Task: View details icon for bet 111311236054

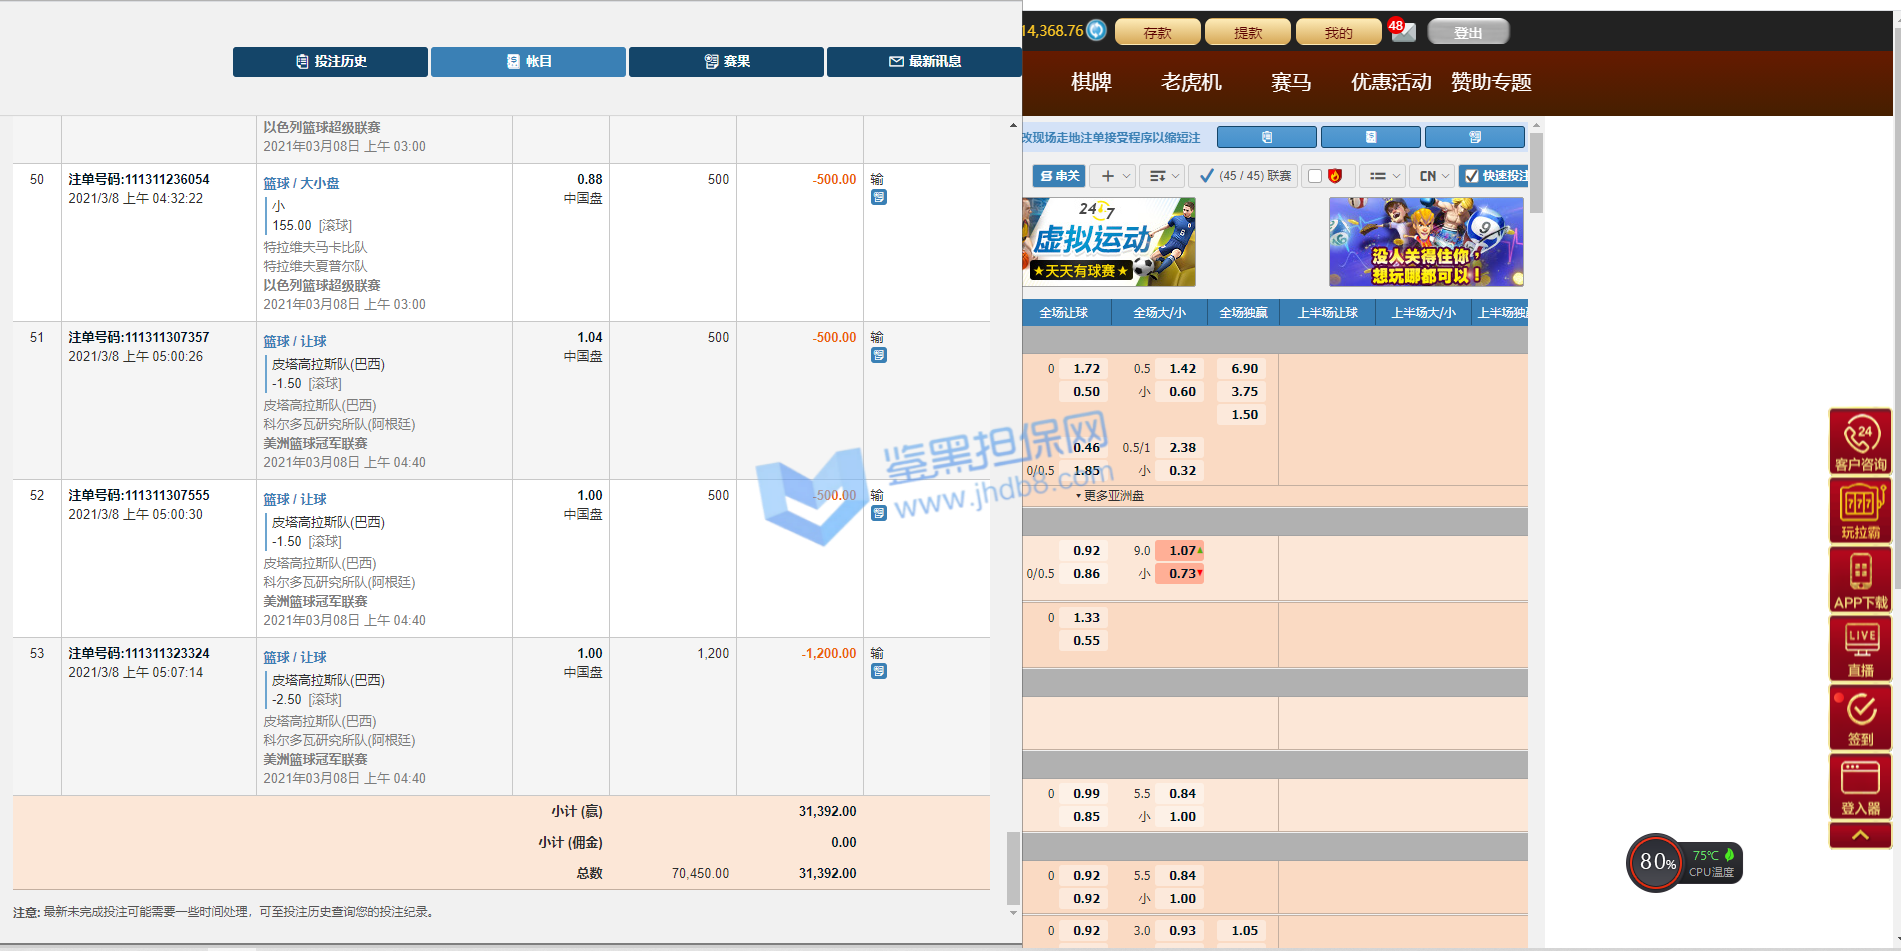Action: tap(879, 198)
